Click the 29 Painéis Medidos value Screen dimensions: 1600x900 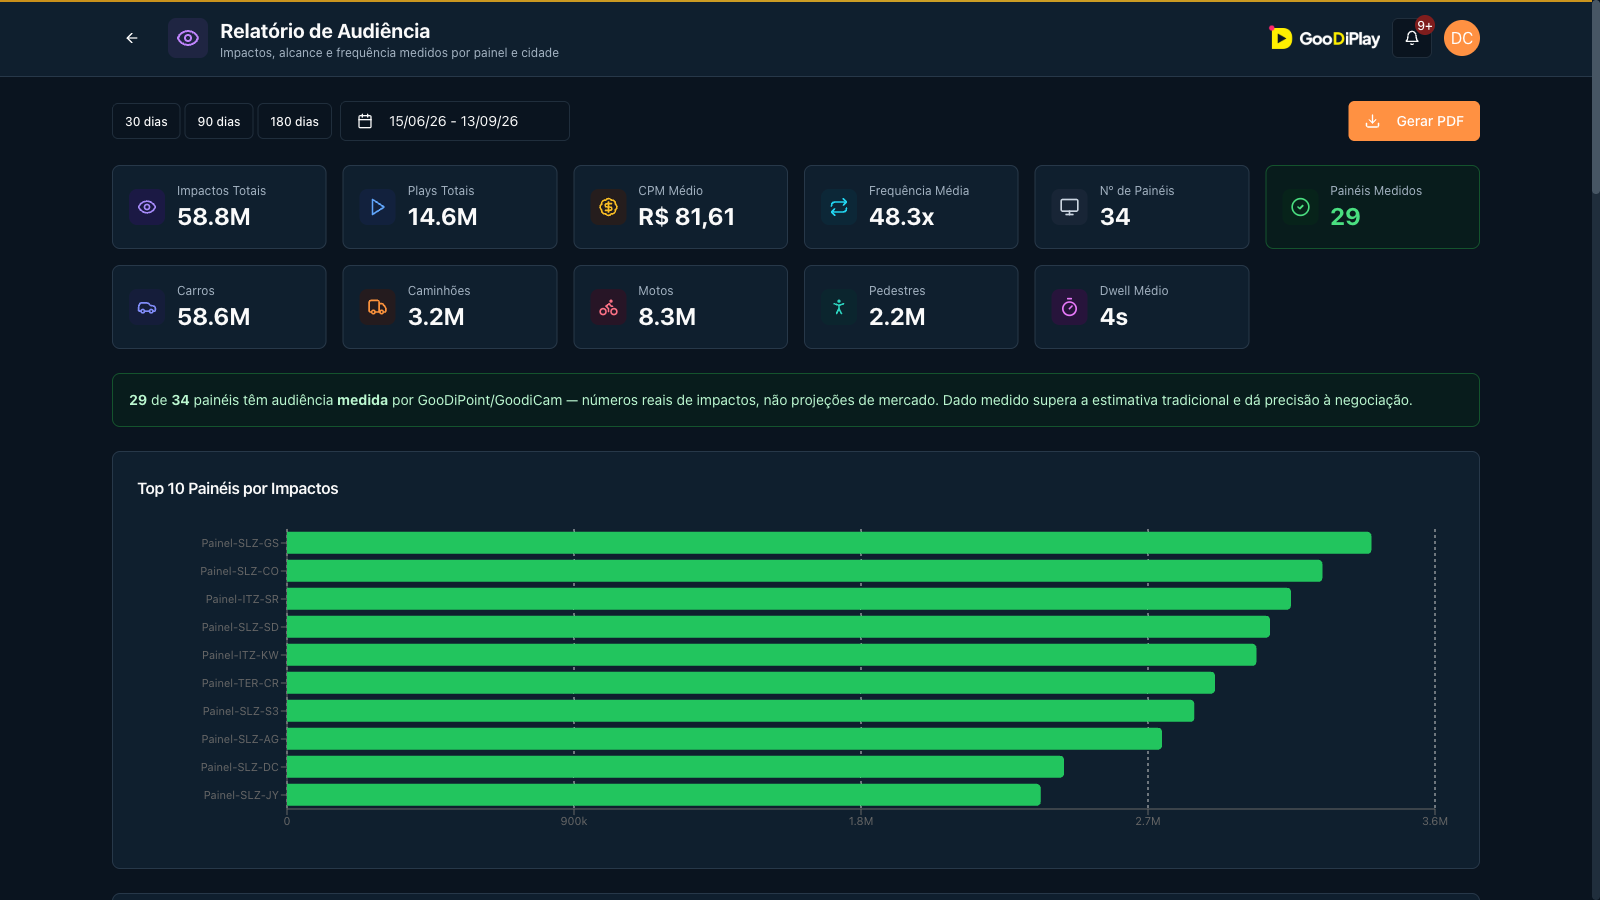1345,217
